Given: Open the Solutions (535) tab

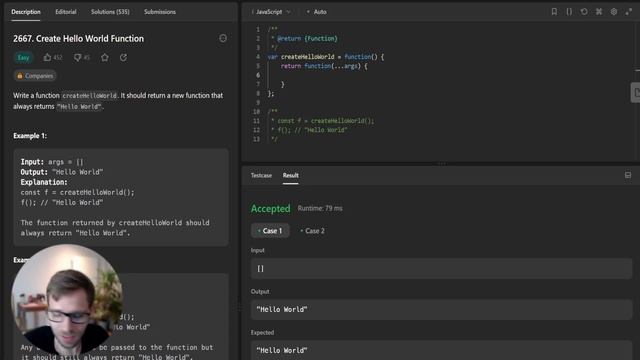Looking at the screenshot, I should [110, 12].
